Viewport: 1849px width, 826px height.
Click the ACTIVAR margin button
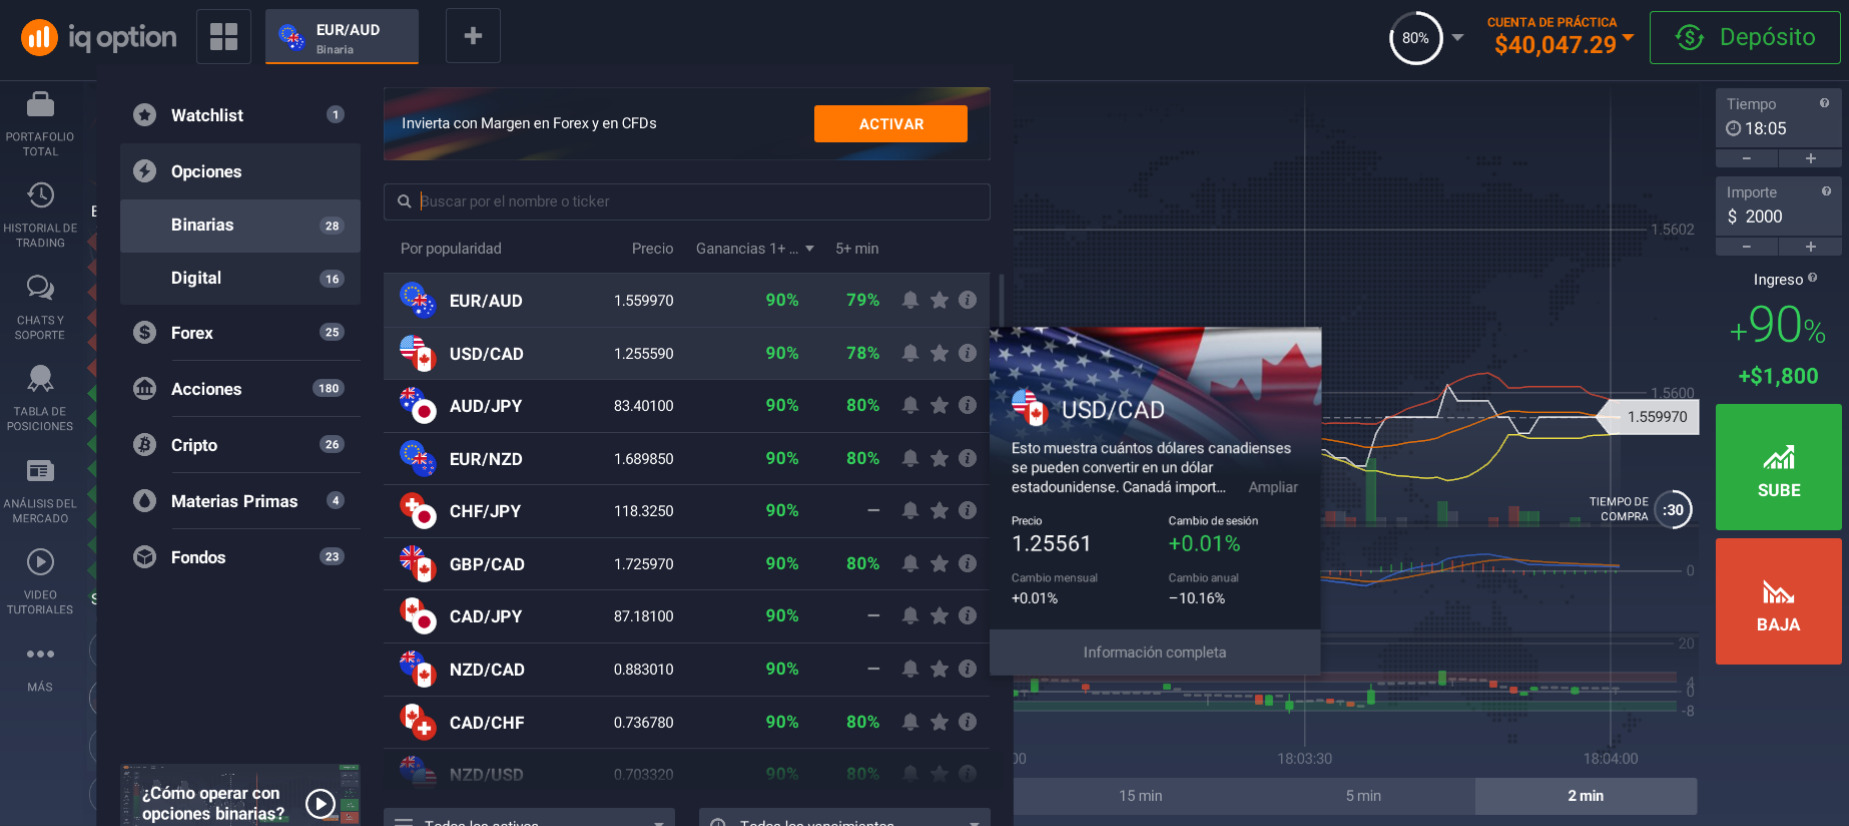tap(890, 124)
